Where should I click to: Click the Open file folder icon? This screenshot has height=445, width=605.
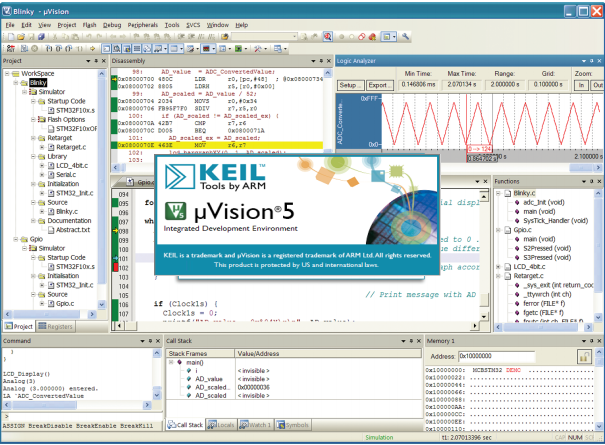21,37
